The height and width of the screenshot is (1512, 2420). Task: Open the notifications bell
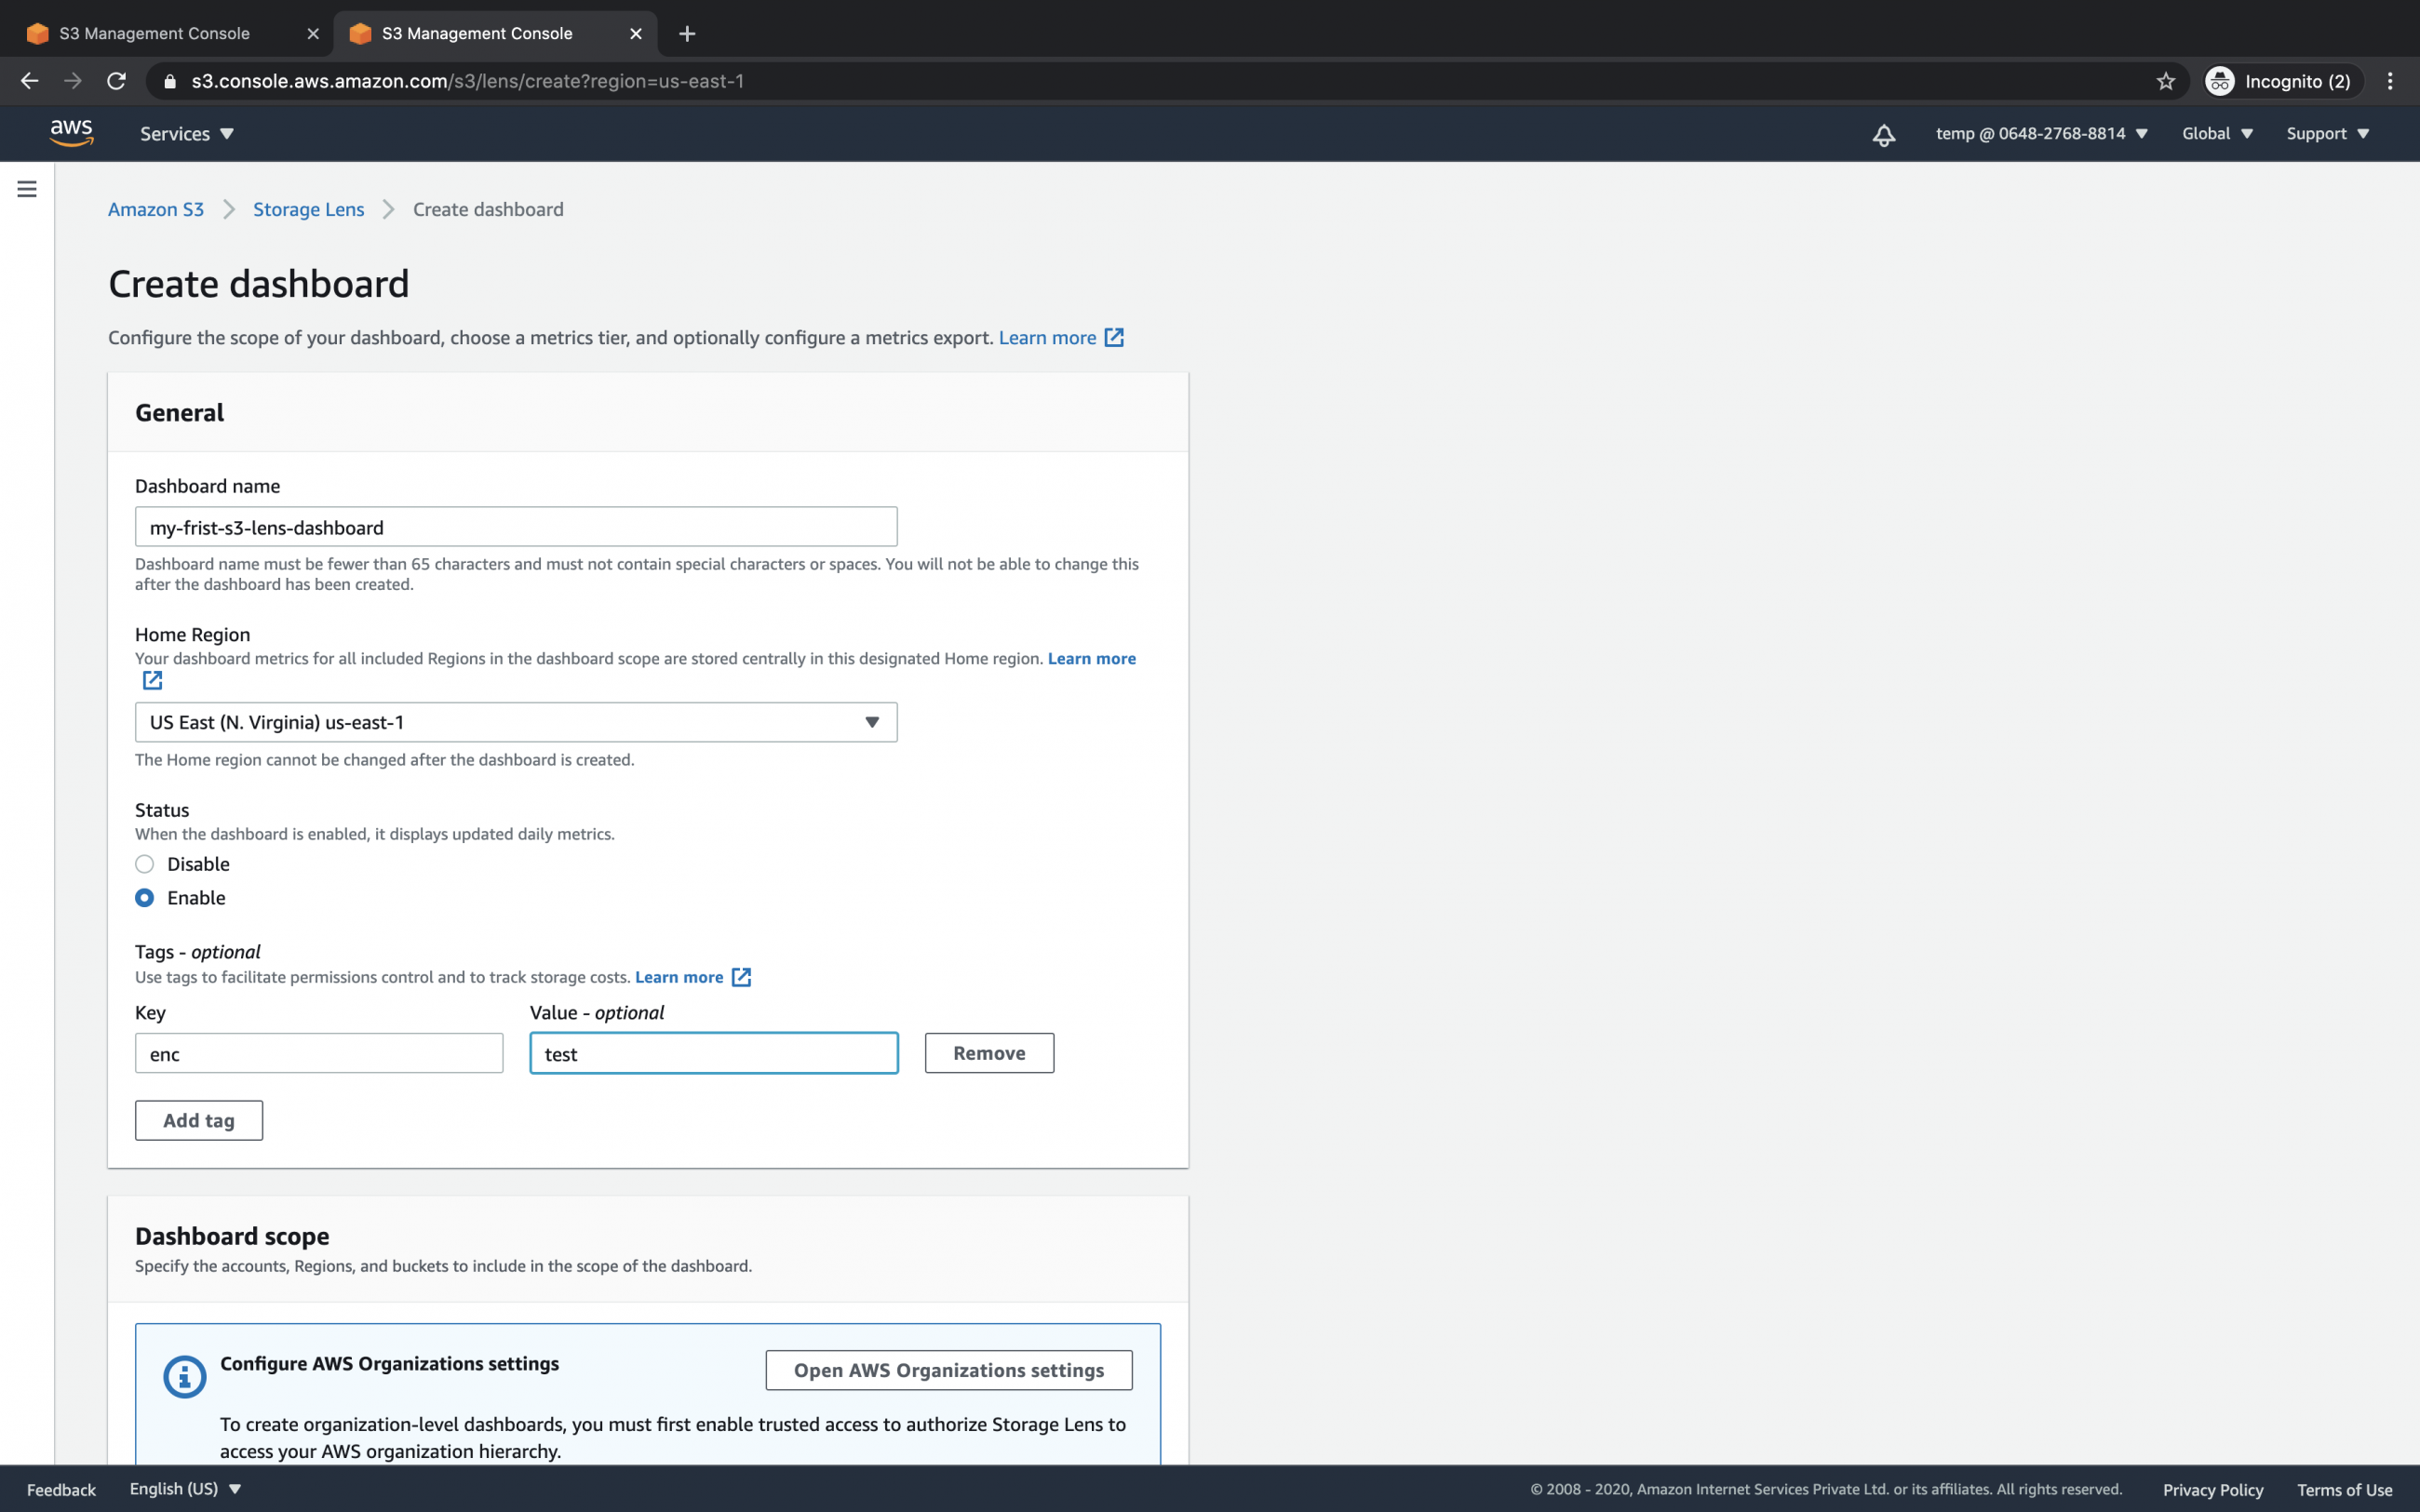coord(1884,133)
